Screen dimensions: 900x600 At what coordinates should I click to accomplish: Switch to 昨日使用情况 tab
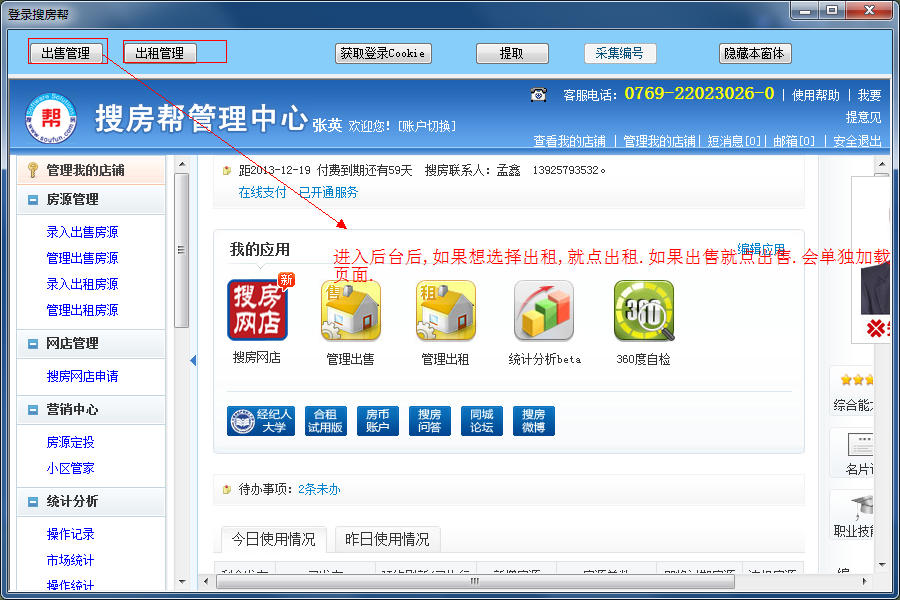coord(387,539)
